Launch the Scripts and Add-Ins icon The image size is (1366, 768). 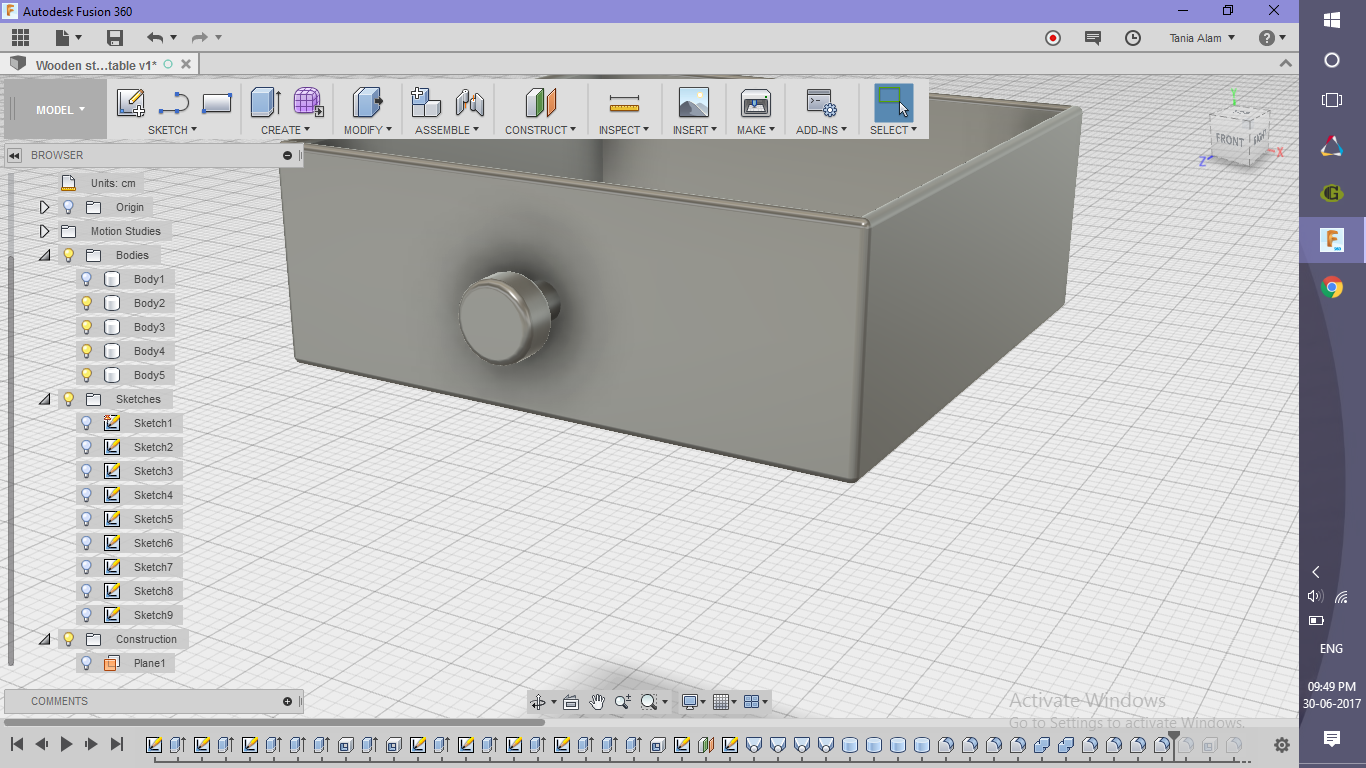(821, 103)
